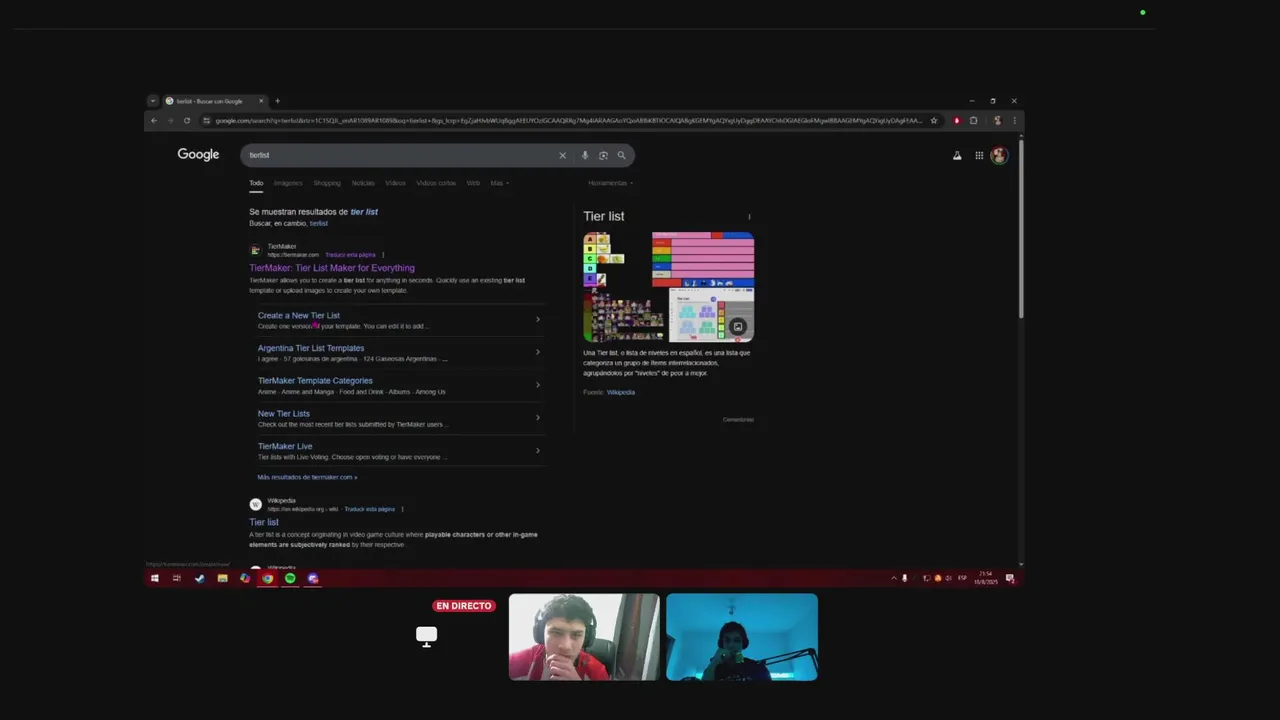
Task: Expand TierMaker Live arrow
Action: coord(537,451)
